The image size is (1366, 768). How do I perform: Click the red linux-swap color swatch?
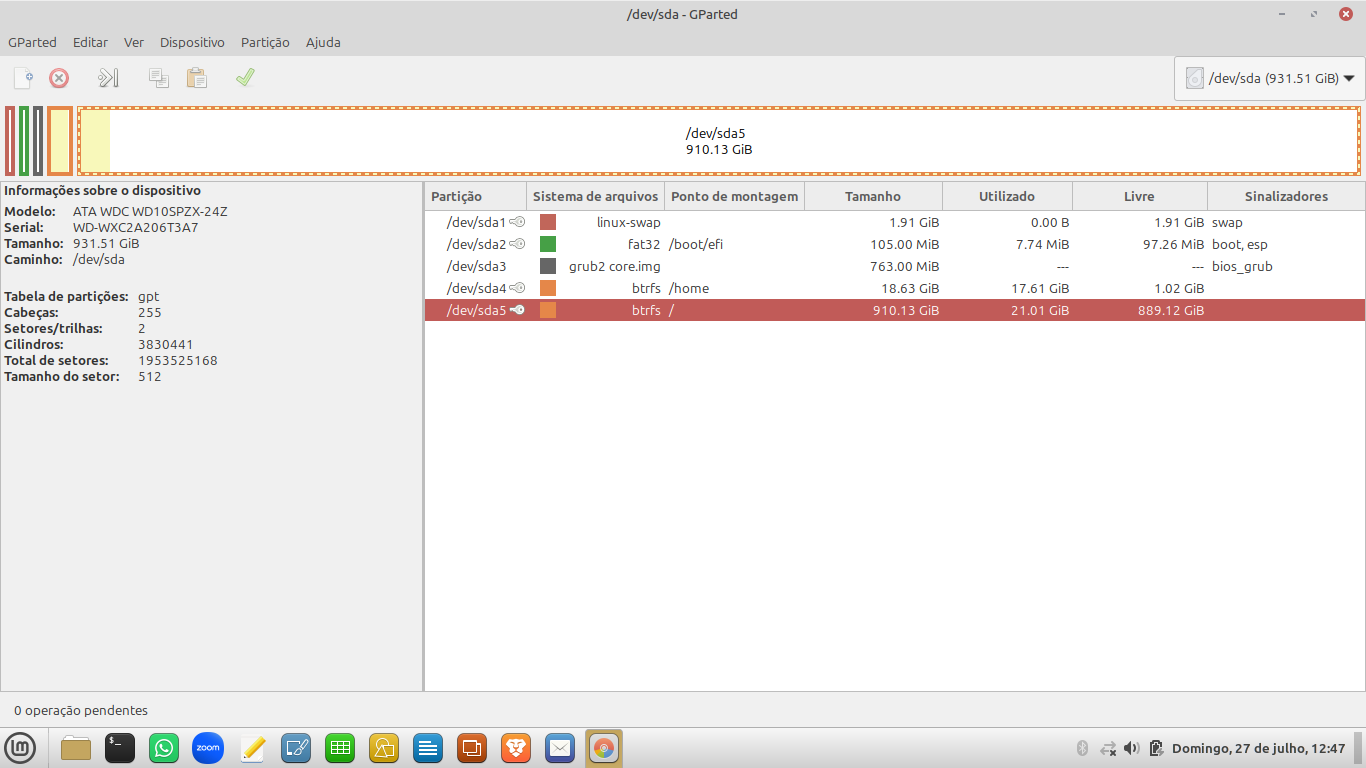point(548,222)
